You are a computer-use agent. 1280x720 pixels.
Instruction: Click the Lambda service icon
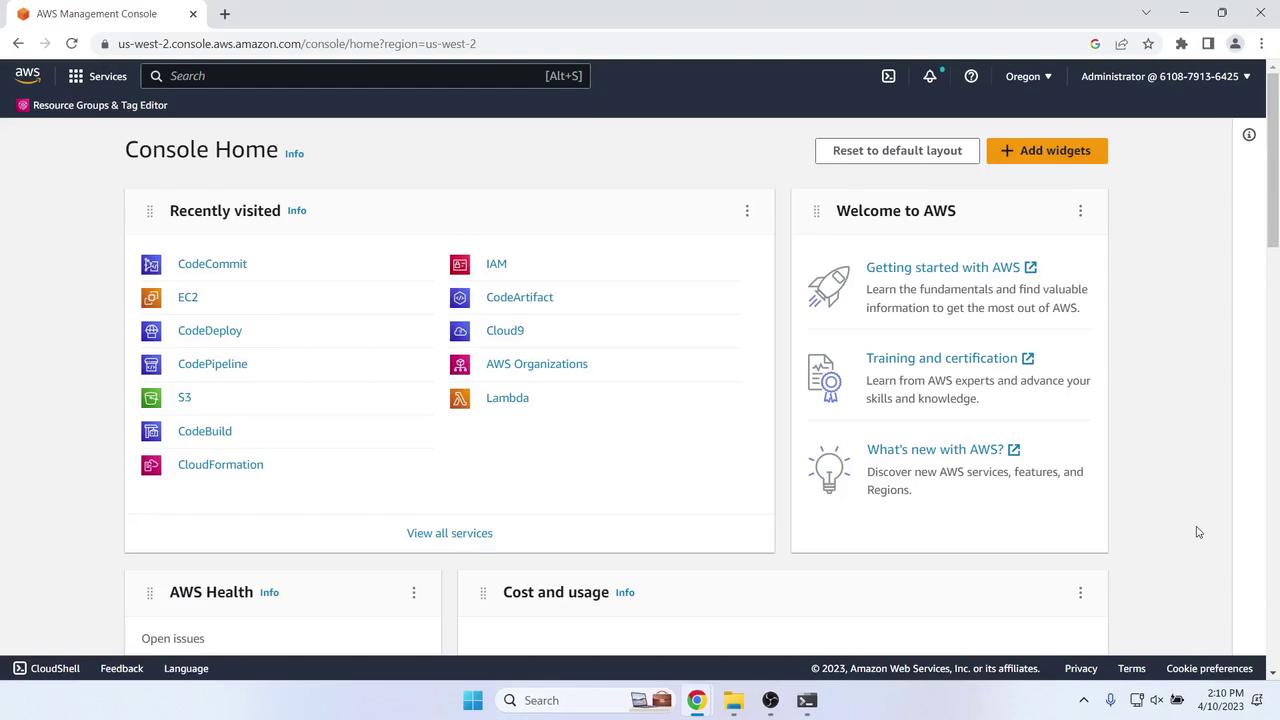pyautogui.click(x=460, y=398)
